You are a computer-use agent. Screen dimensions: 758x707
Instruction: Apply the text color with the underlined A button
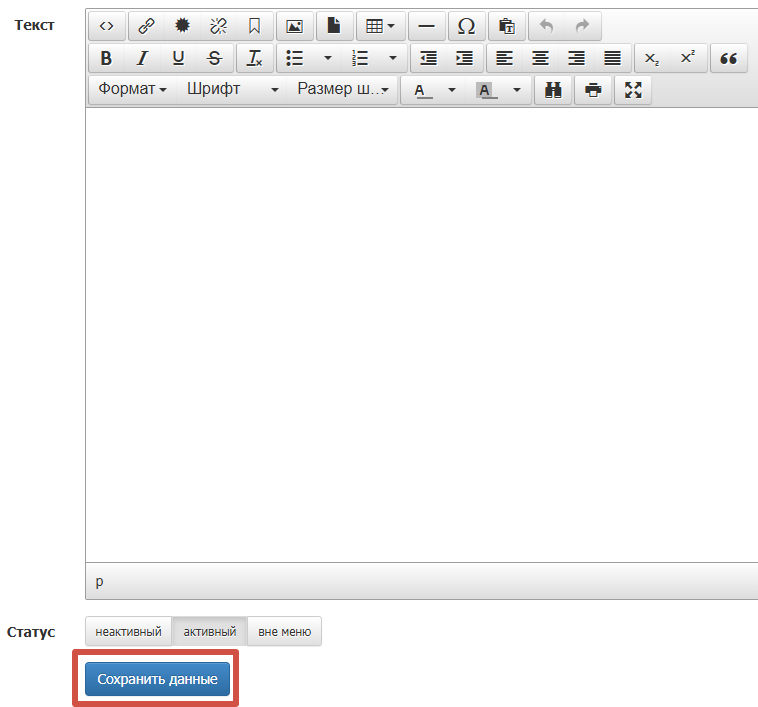pyautogui.click(x=422, y=90)
